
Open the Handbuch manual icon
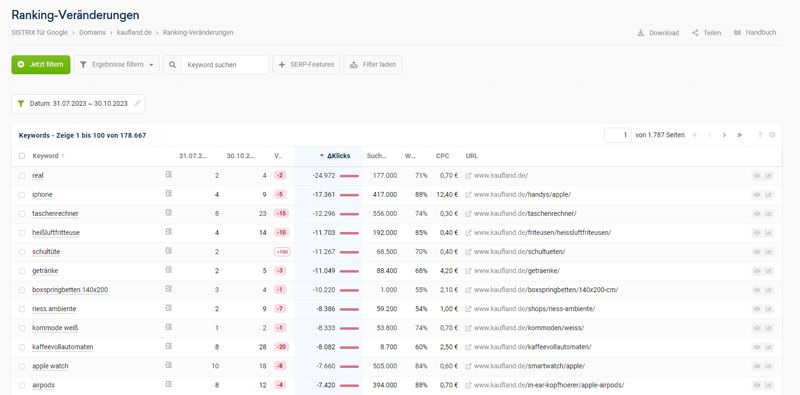click(737, 33)
